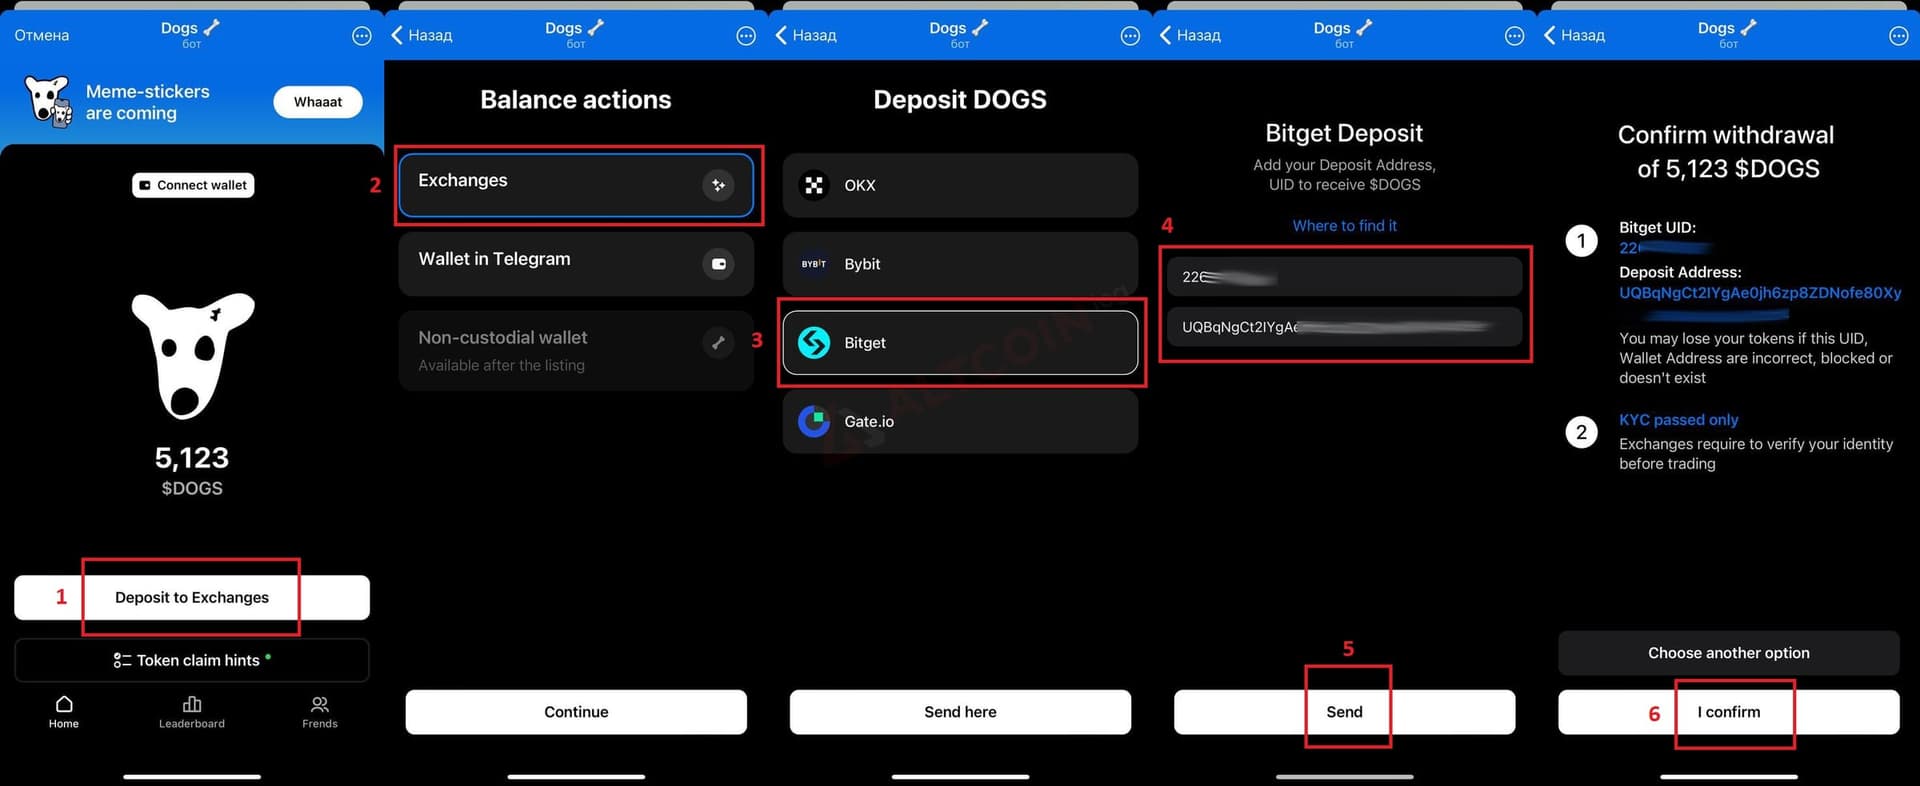Image resolution: width=1920 pixels, height=786 pixels.
Task: Select the Exchanges option
Action: coord(576,185)
